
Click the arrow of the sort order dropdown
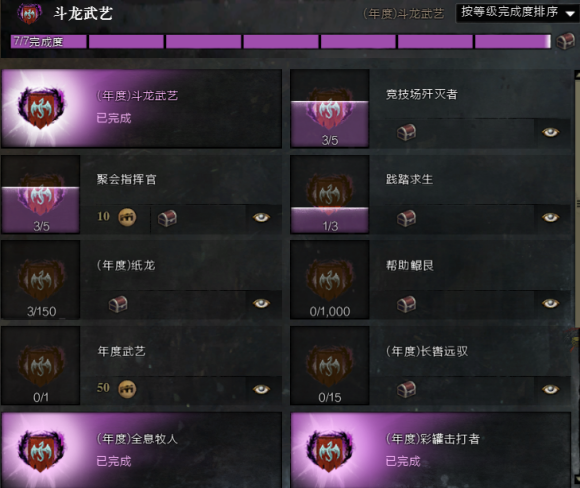(x=570, y=14)
